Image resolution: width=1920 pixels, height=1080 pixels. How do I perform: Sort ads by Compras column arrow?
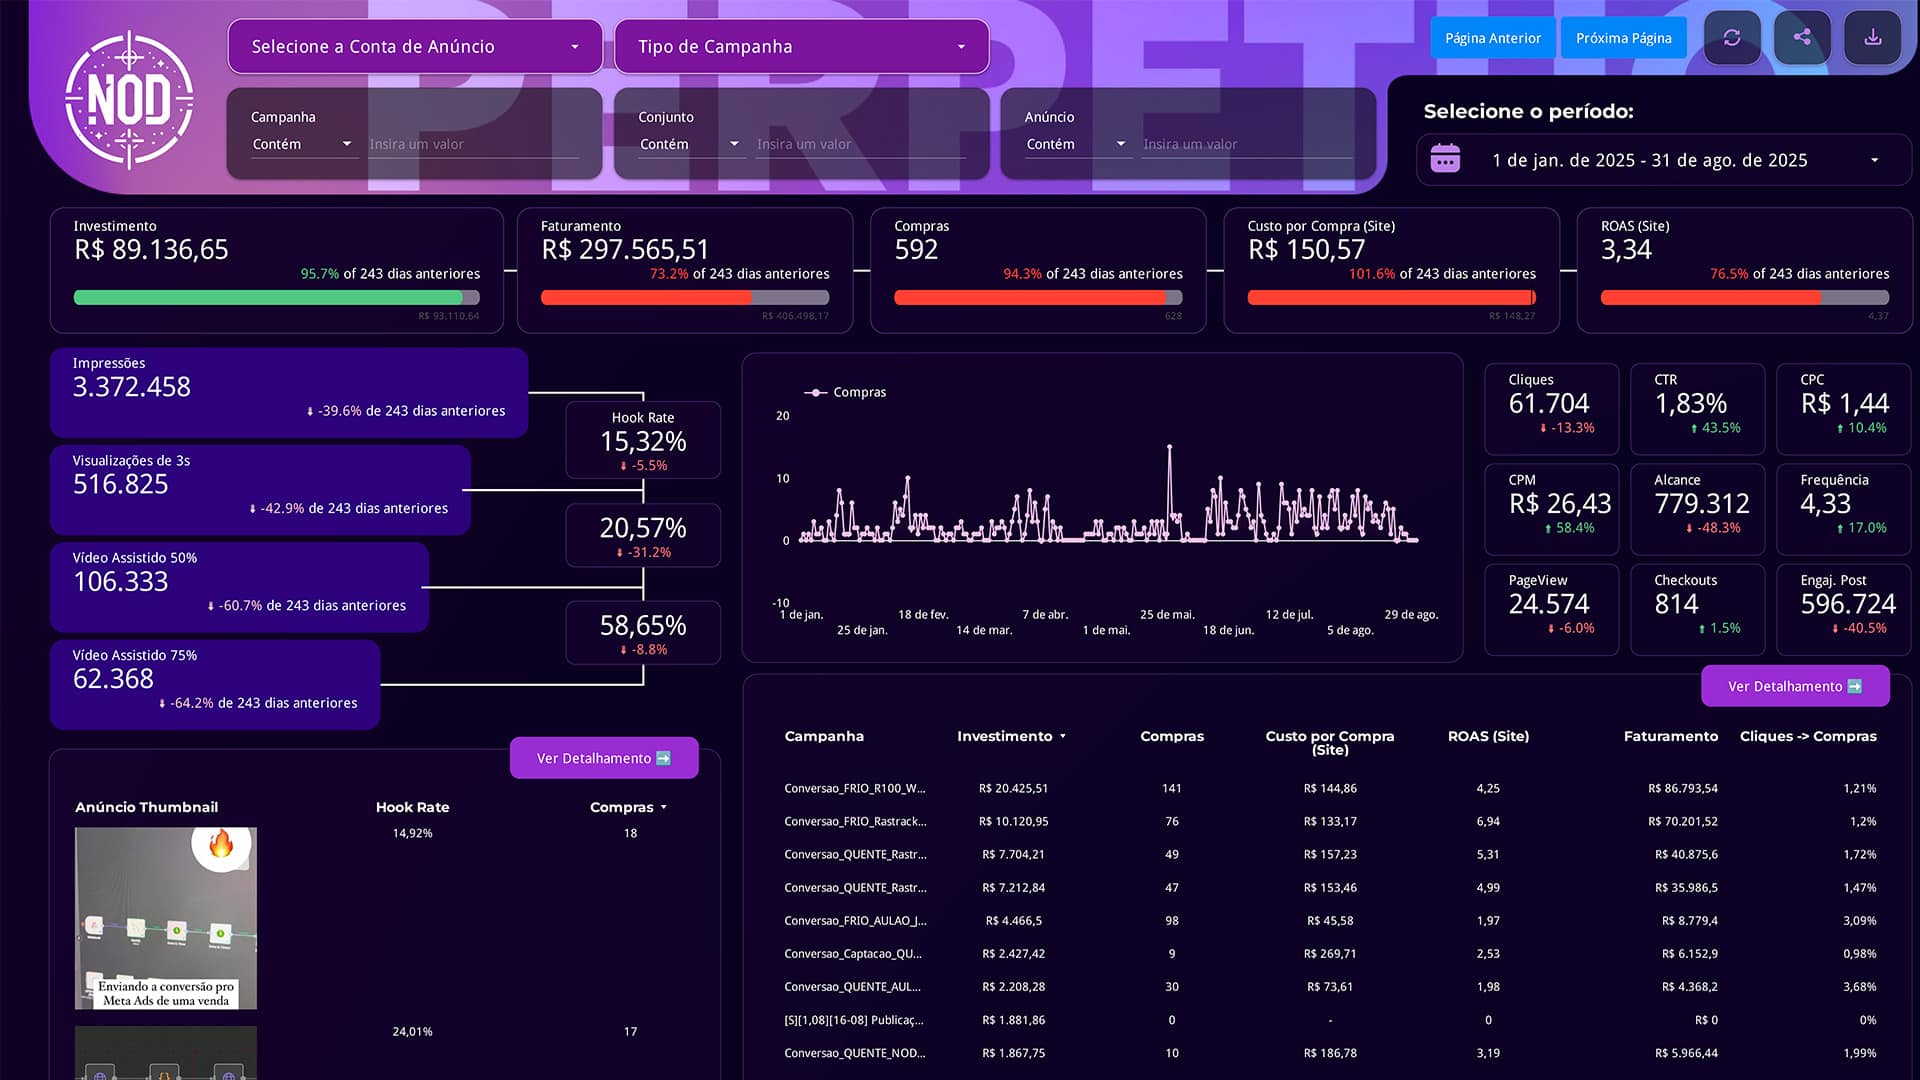click(x=663, y=807)
